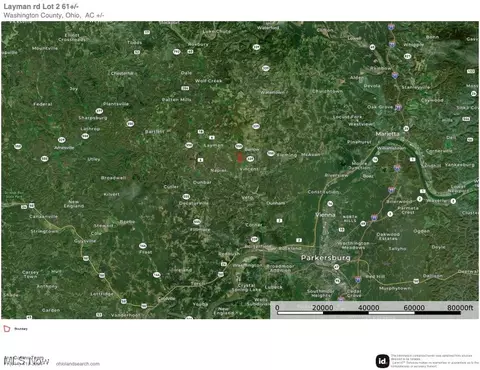Click the MLS Now logo
480x370 pixels.
pyautogui.click(x=26, y=361)
